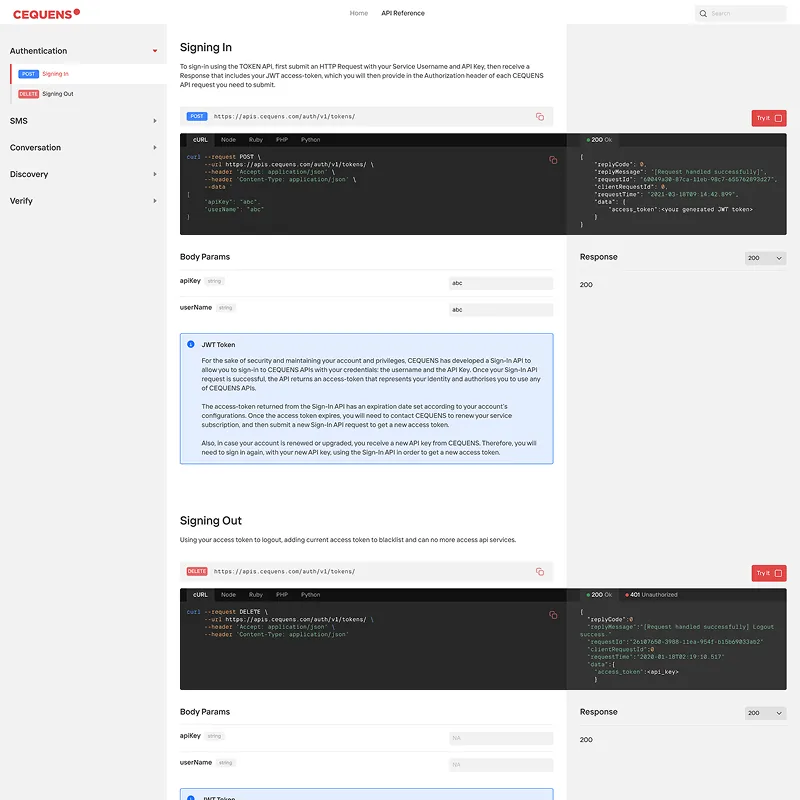Copy the Signing Out DELETE URL
This screenshot has width=800, height=800.
540,572
